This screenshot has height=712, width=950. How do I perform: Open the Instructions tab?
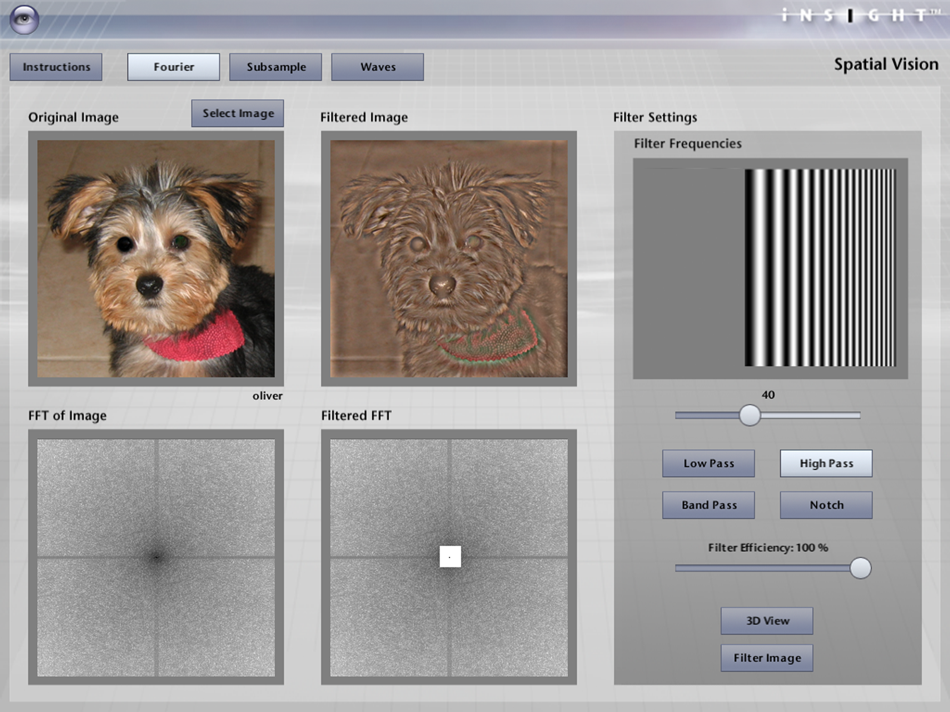tap(56, 67)
